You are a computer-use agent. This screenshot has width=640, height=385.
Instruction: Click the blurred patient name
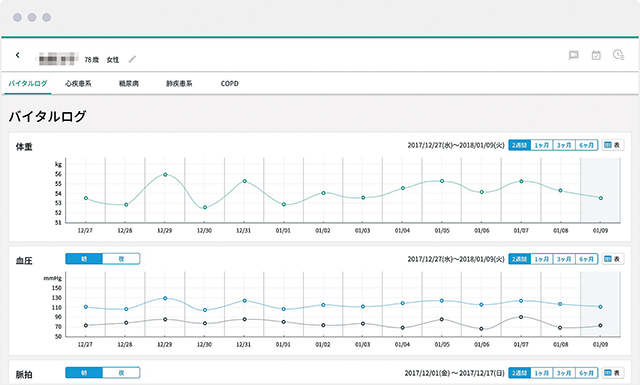pos(57,59)
